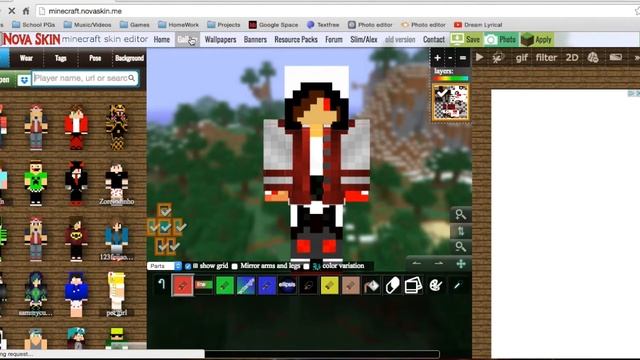This screenshot has height=360, width=640.
Task: Open the color palette tool
Action: [435, 285]
